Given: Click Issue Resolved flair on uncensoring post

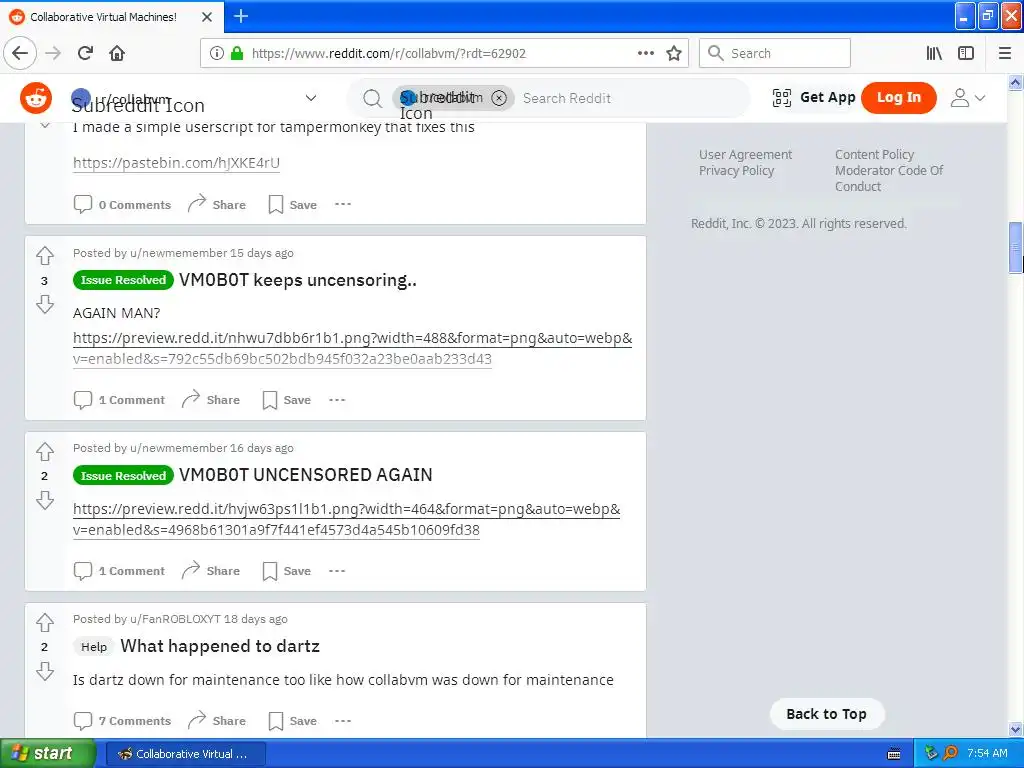Looking at the screenshot, I should click(123, 280).
